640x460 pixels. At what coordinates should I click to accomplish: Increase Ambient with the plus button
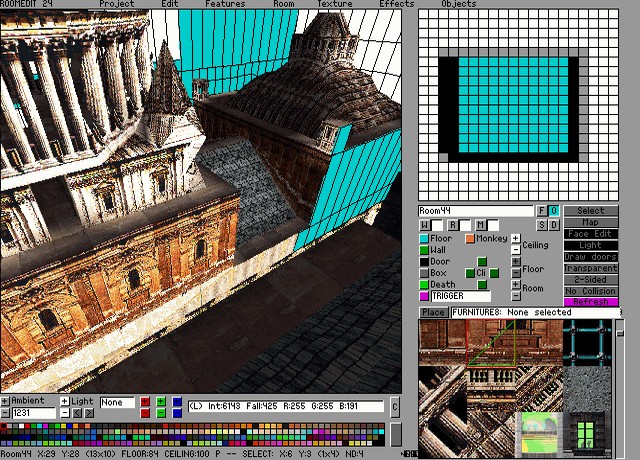(x=5, y=401)
